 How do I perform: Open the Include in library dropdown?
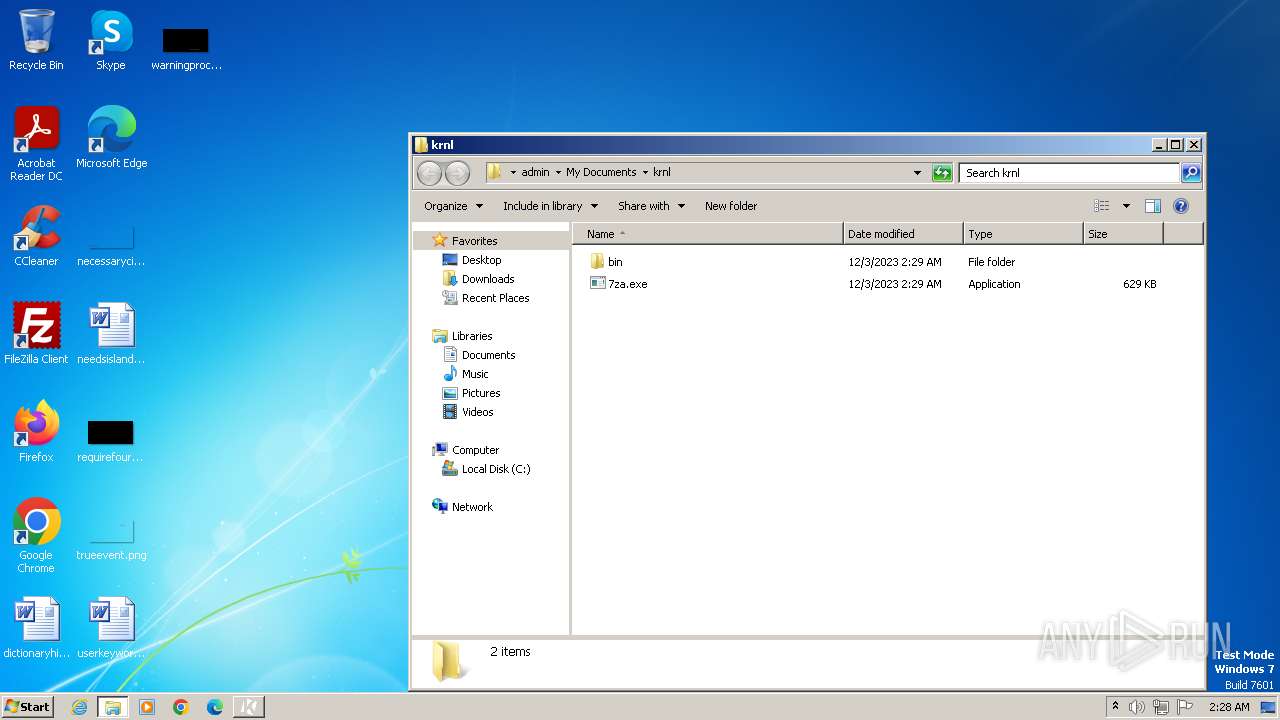[x=550, y=206]
